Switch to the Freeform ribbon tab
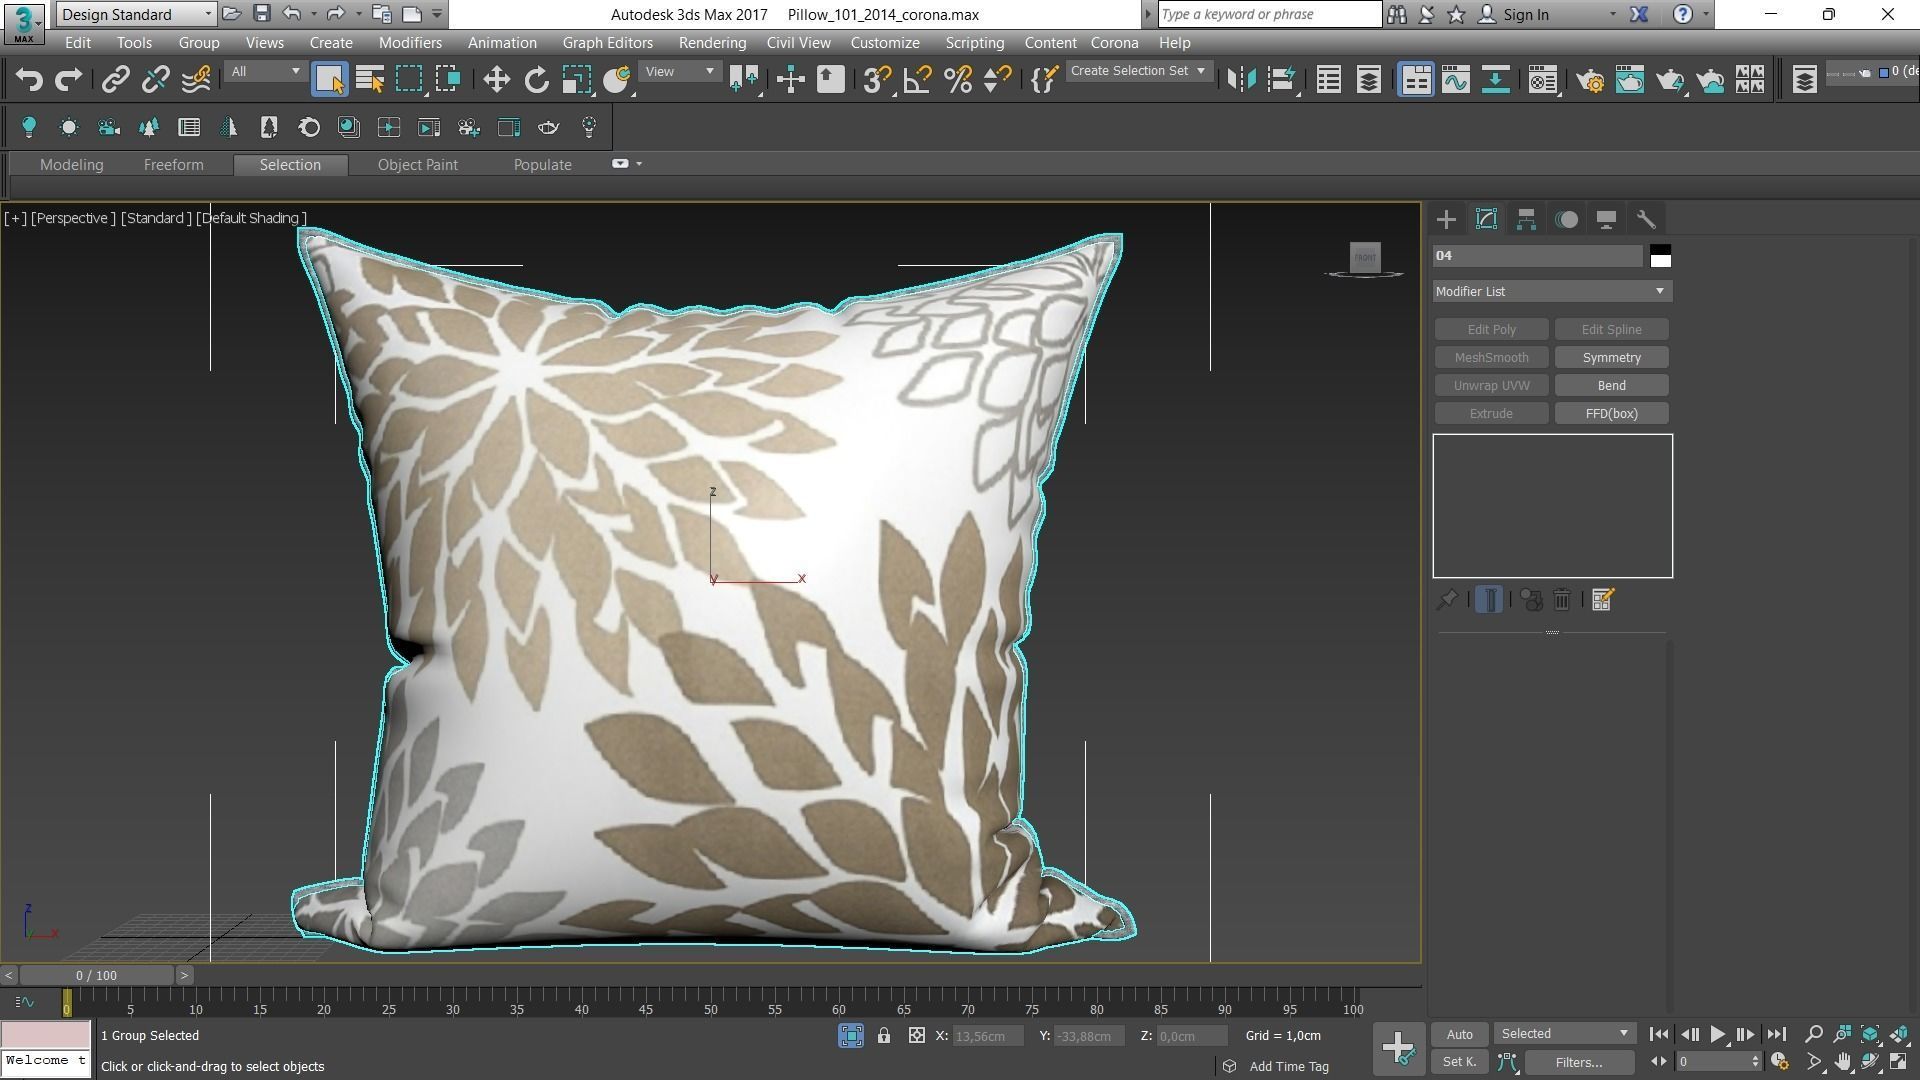The width and height of the screenshot is (1920, 1080). point(173,165)
